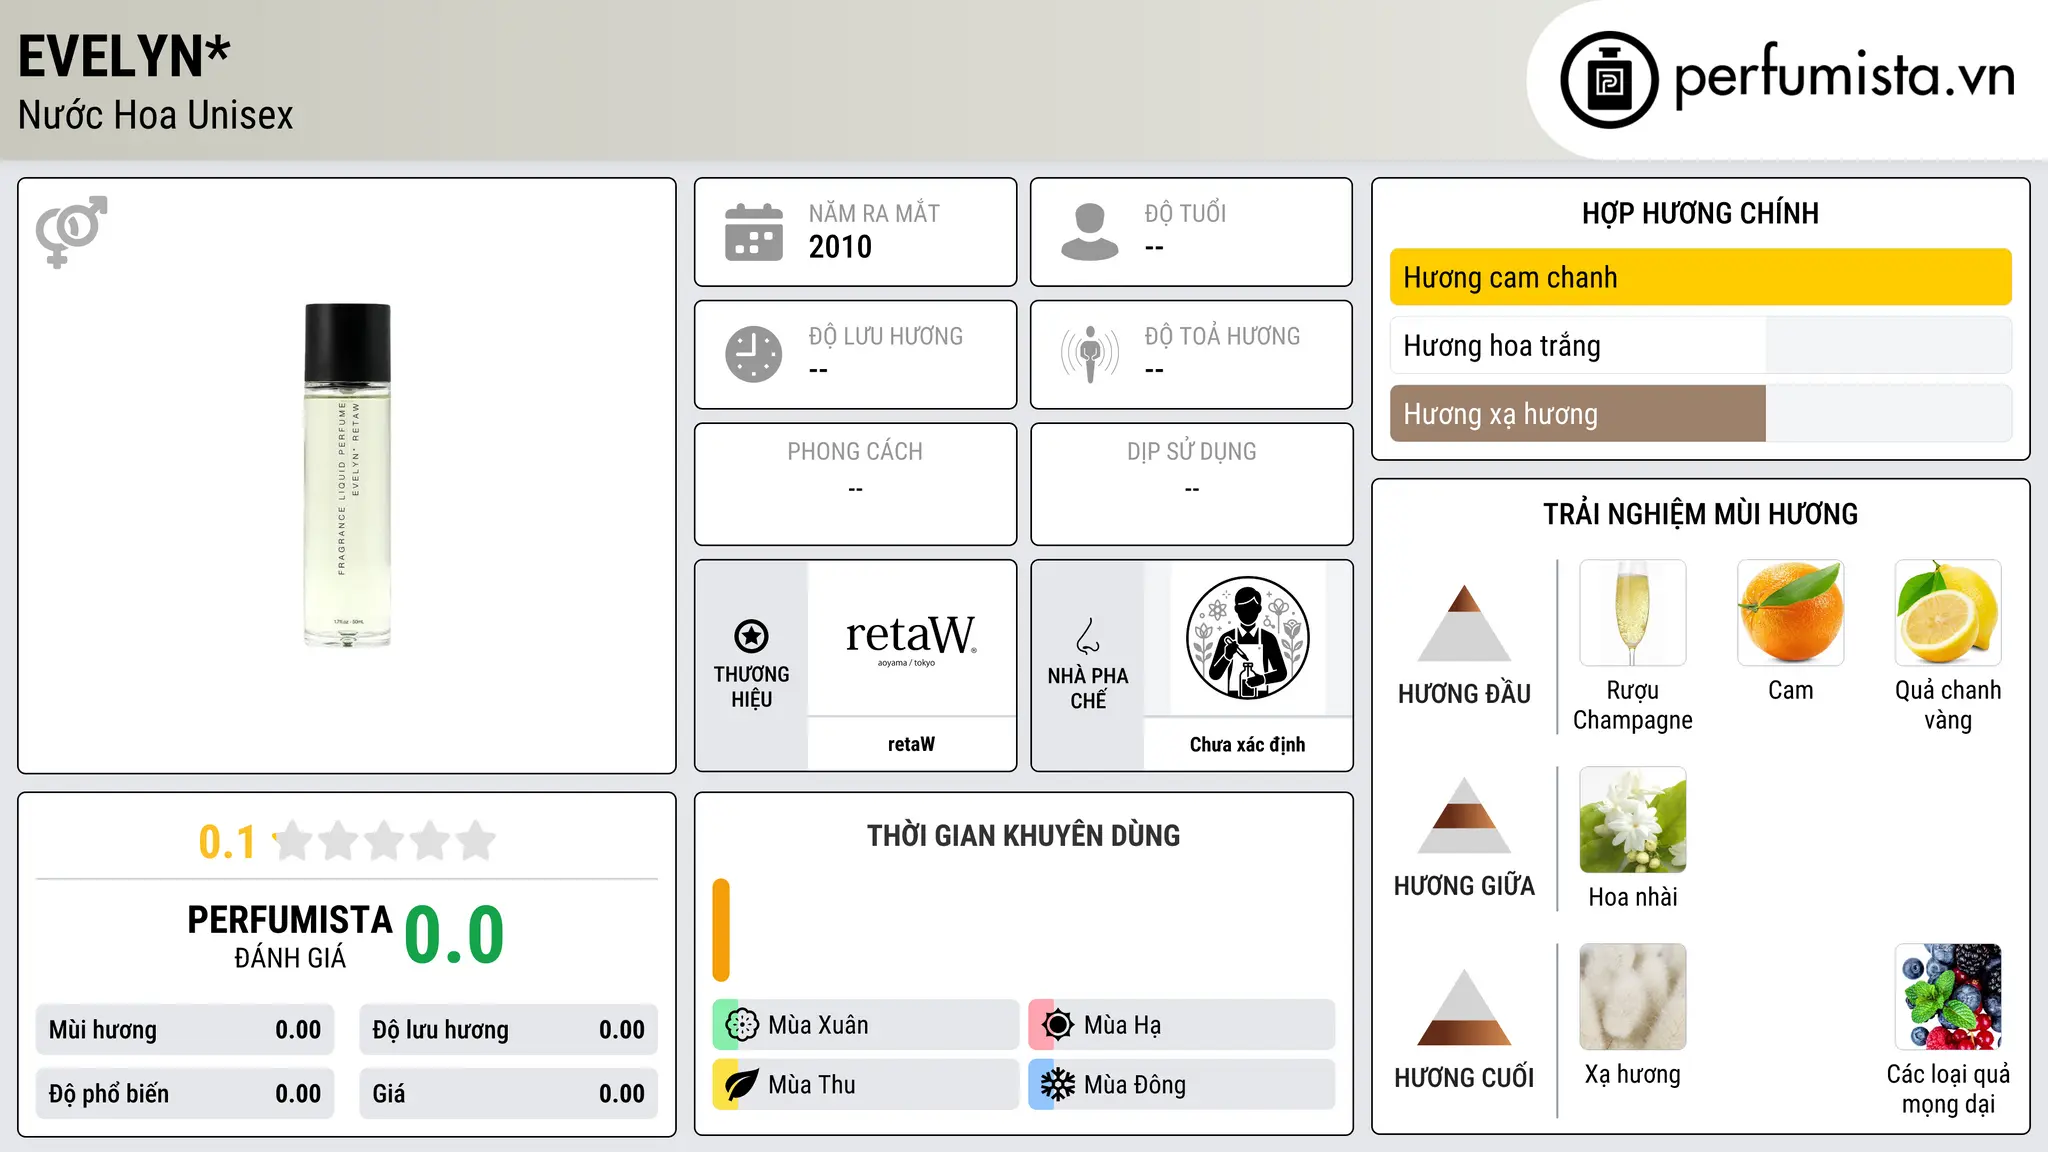Screen dimensions: 2048x1152
Task: Open the Quả chanh vàng note image
Action: (1948, 613)
